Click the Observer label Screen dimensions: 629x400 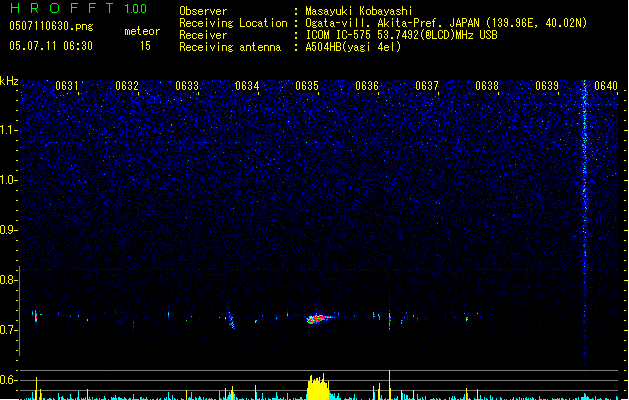203,11
